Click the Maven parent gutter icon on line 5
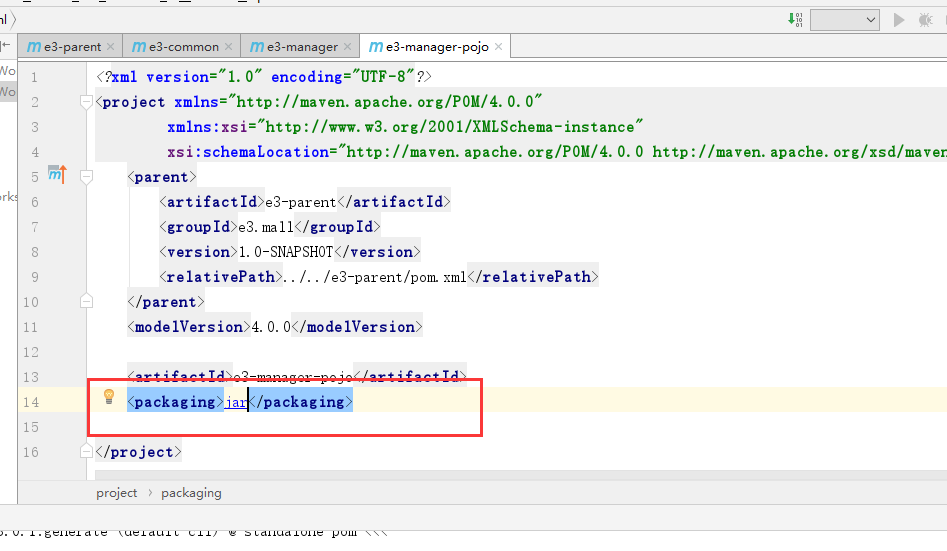The image size is (947, 551). point(57,175)
